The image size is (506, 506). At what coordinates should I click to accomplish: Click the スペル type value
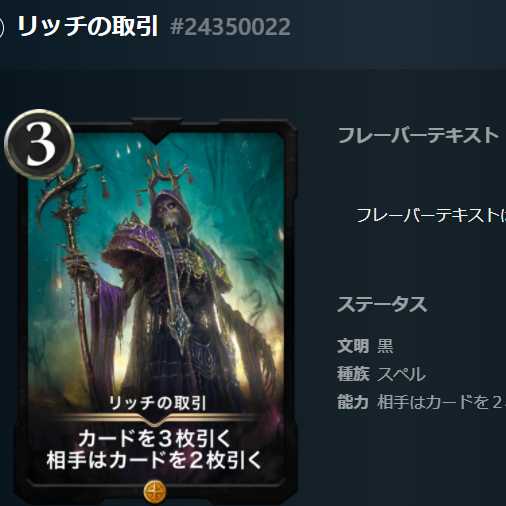click(401, 374)
